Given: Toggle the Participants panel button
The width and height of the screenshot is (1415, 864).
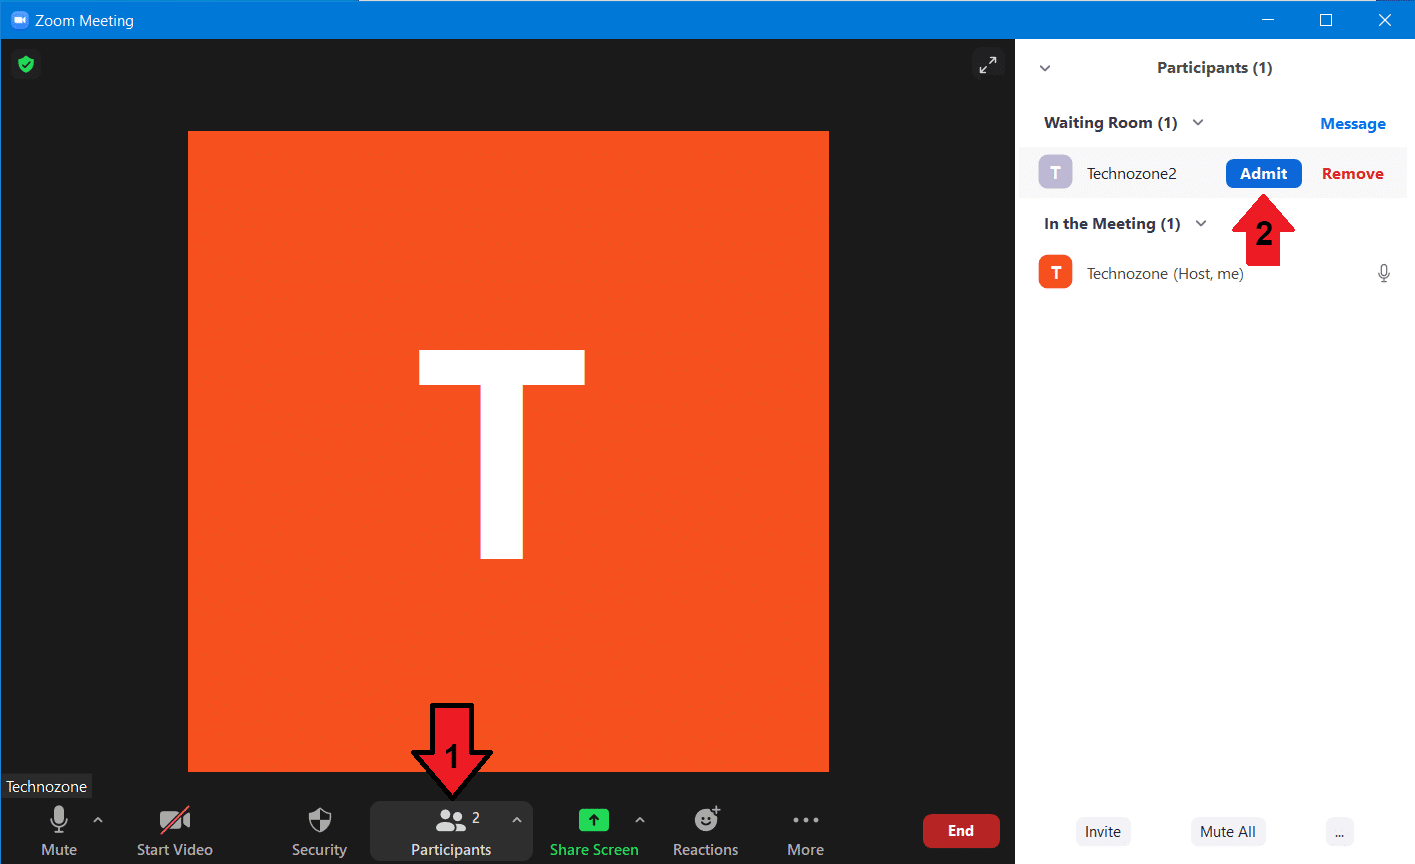Looking at the screenshot, I should click(x=451, y=831).
